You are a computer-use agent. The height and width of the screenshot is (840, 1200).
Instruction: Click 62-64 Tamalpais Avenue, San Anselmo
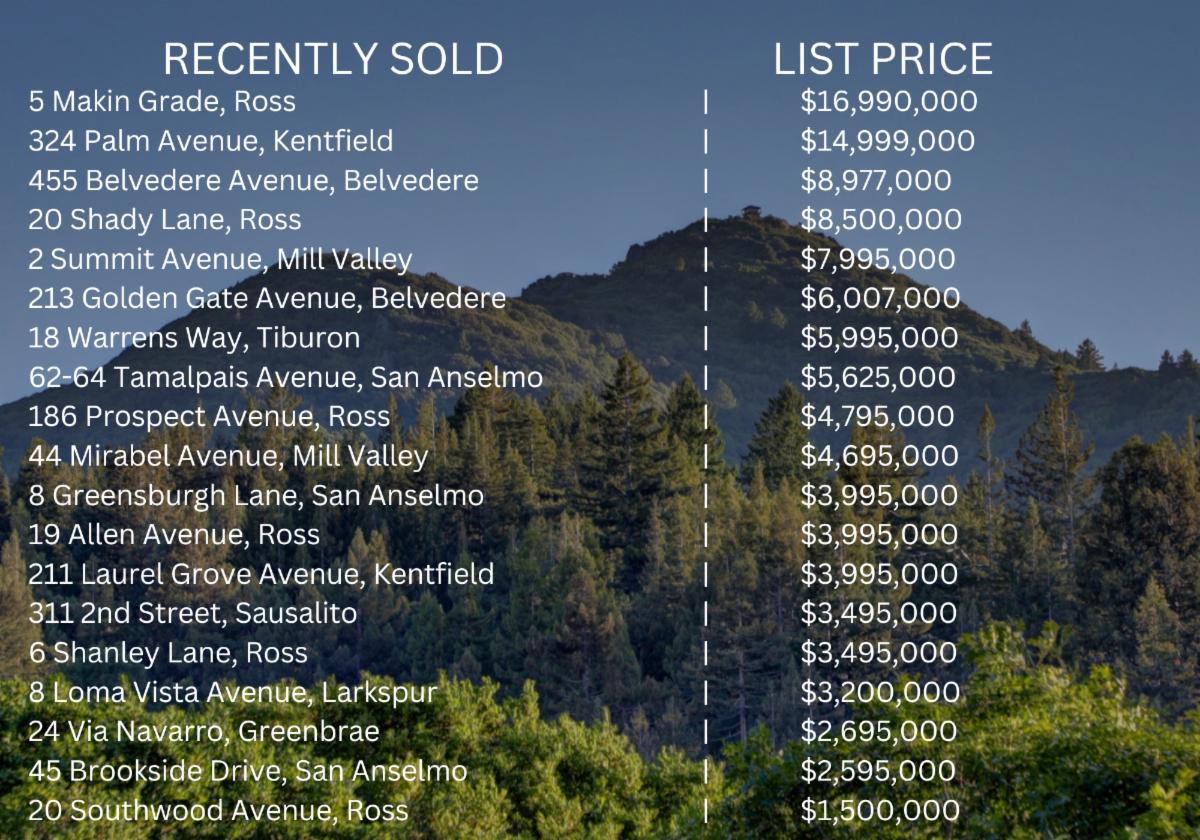286,377
